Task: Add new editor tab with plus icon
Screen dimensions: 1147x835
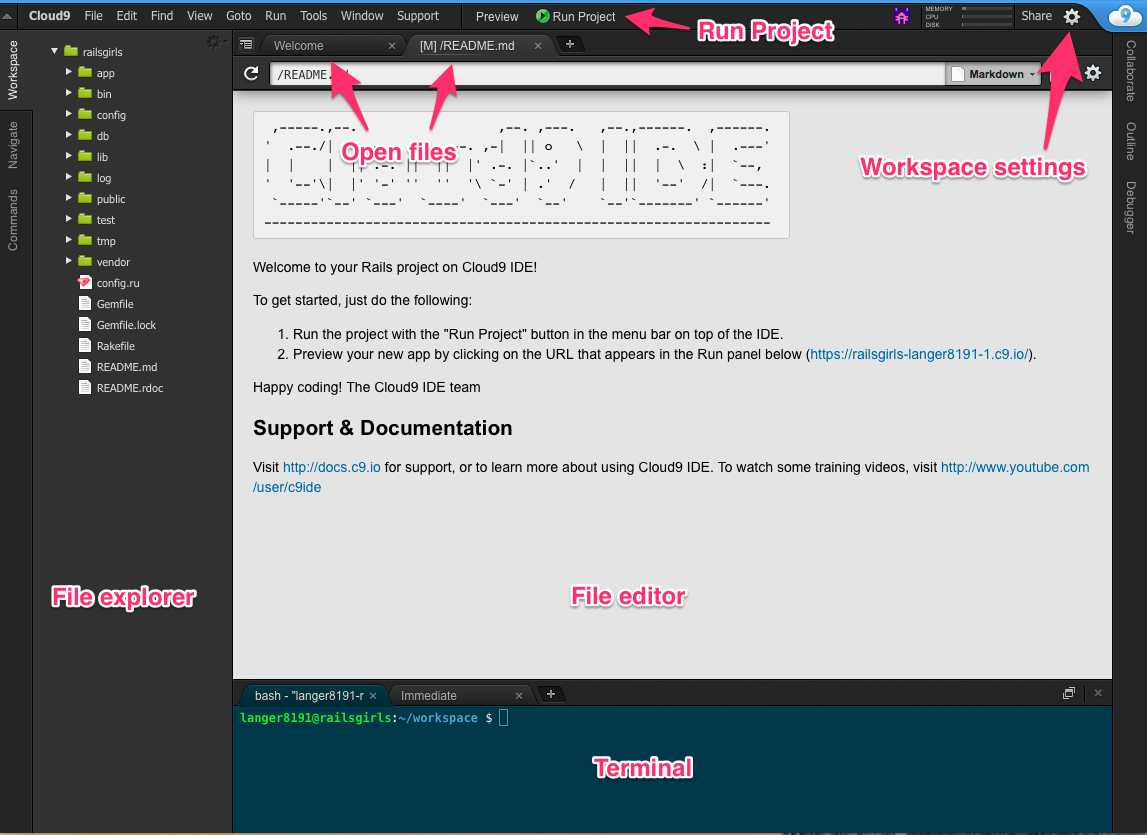Action: pyautogui.click(x=570, y=45)
